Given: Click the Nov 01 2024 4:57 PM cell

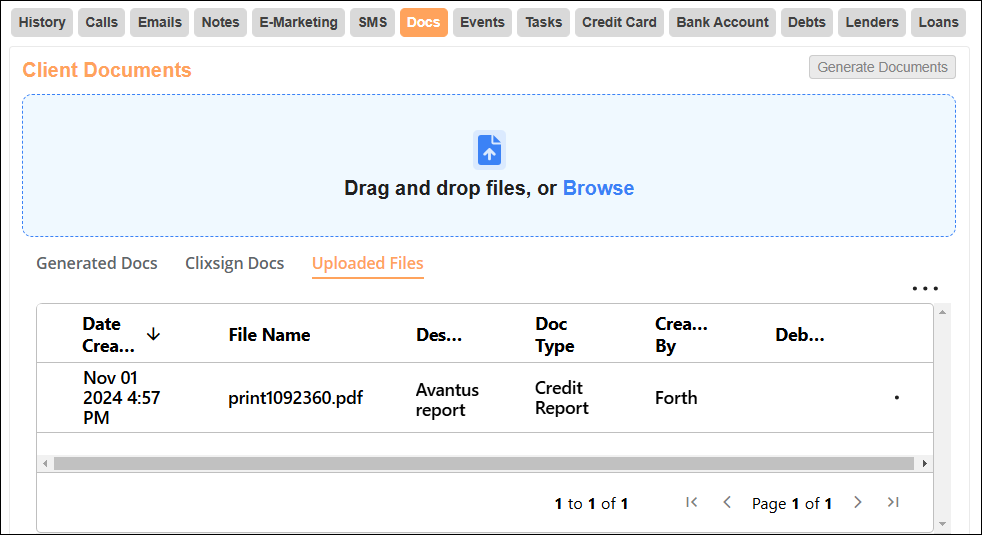Looking at the screenshot, I should [x=121, y=398].
